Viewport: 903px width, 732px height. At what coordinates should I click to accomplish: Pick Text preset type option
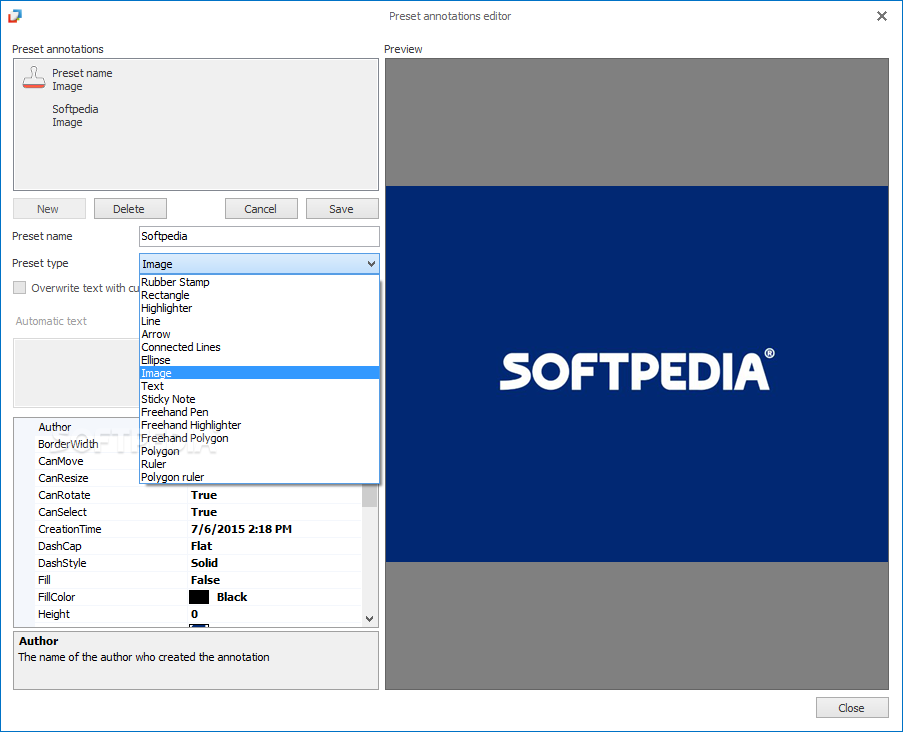point(259,386)
